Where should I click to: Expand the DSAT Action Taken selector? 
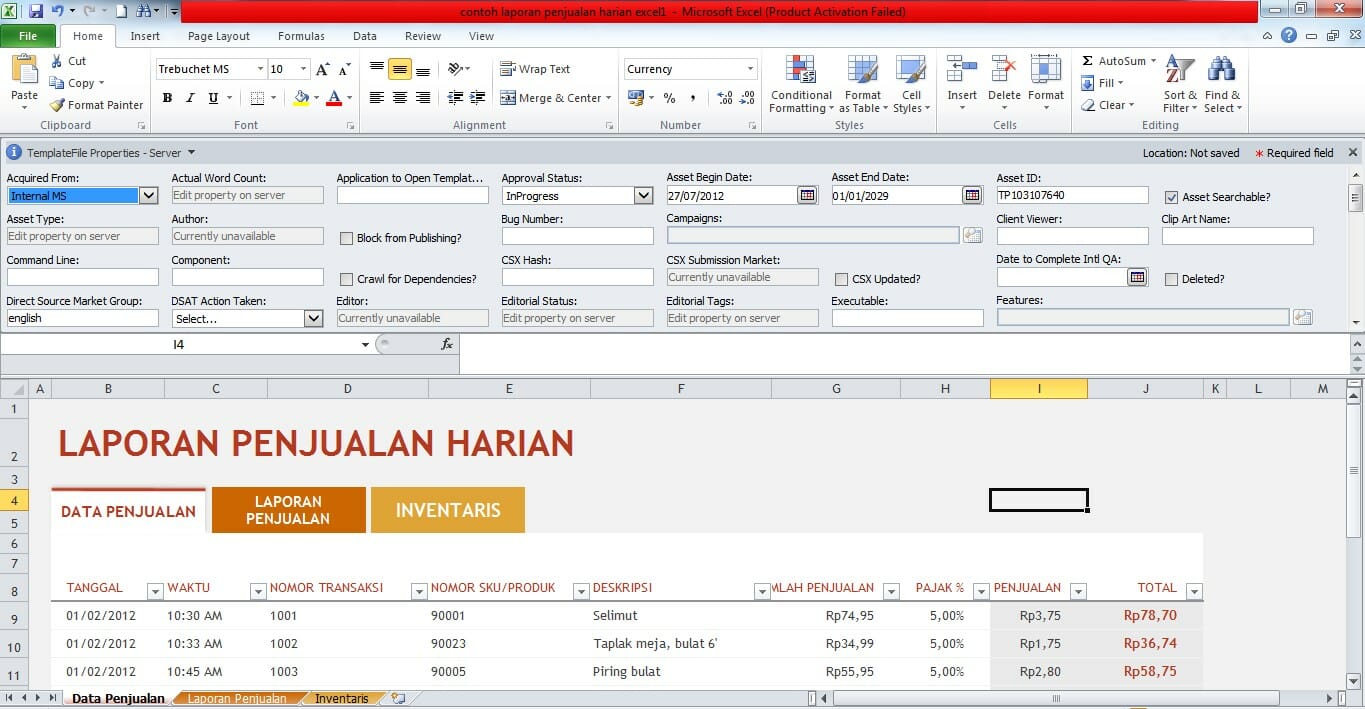click(313, 318)
